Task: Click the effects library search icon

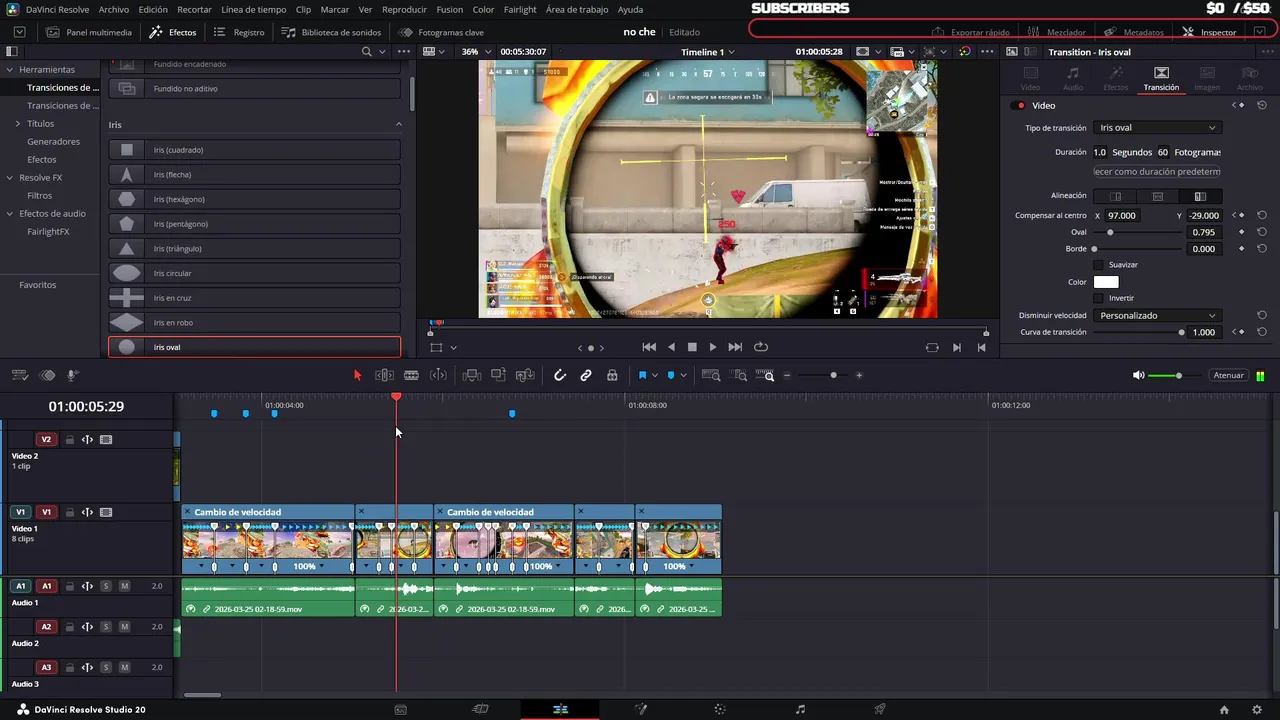Action: pos(367,51)
